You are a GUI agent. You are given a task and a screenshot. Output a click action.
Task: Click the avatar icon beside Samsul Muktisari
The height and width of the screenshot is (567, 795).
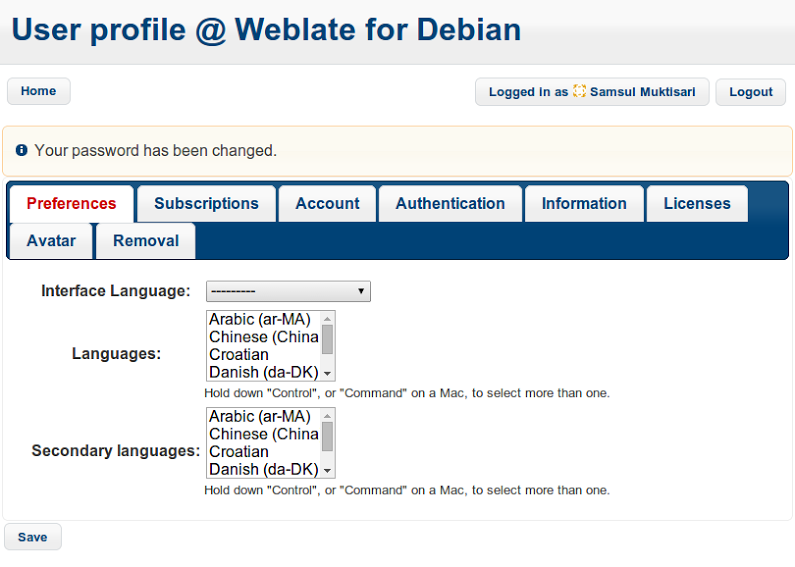click(x=579, y=92)
